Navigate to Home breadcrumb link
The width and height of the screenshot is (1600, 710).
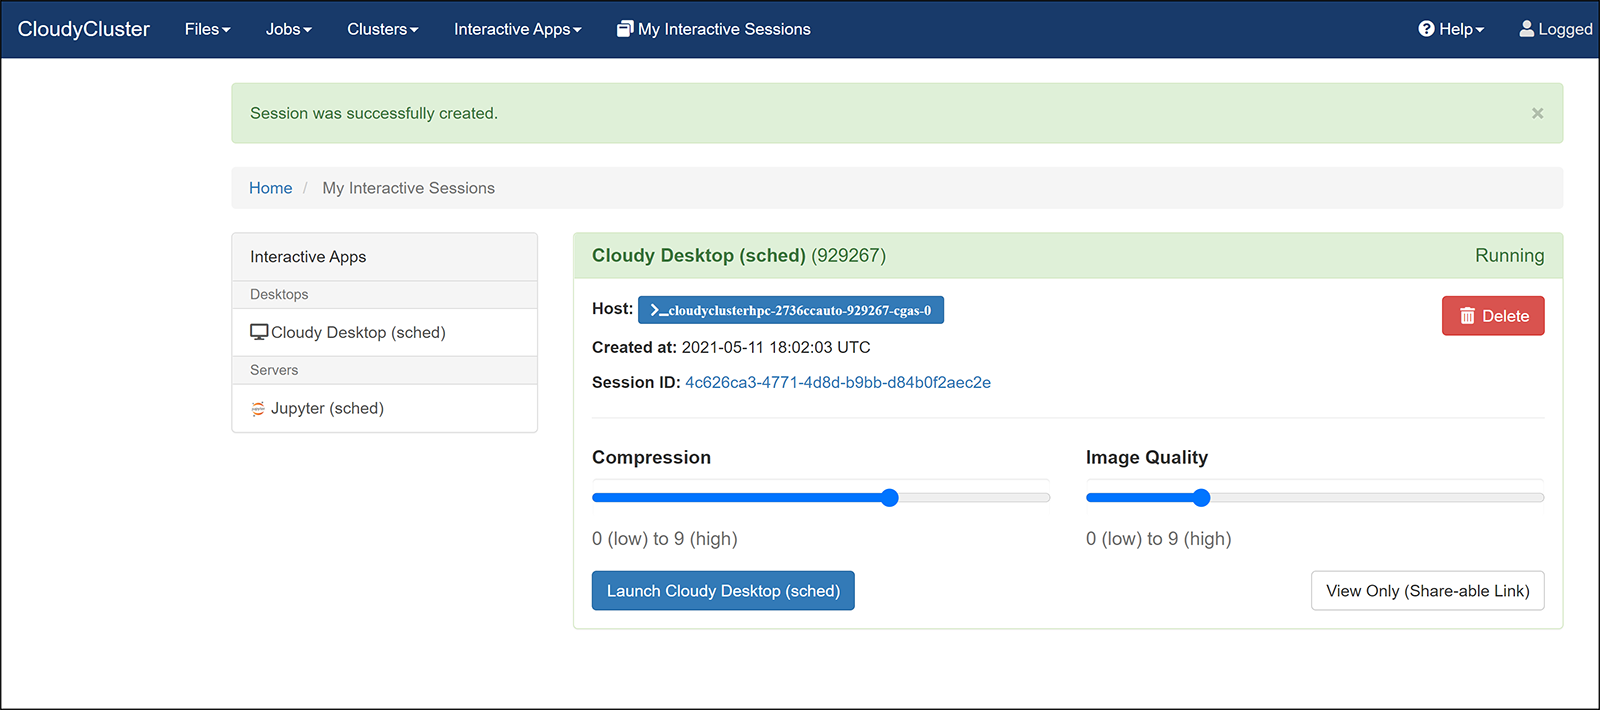270,188
